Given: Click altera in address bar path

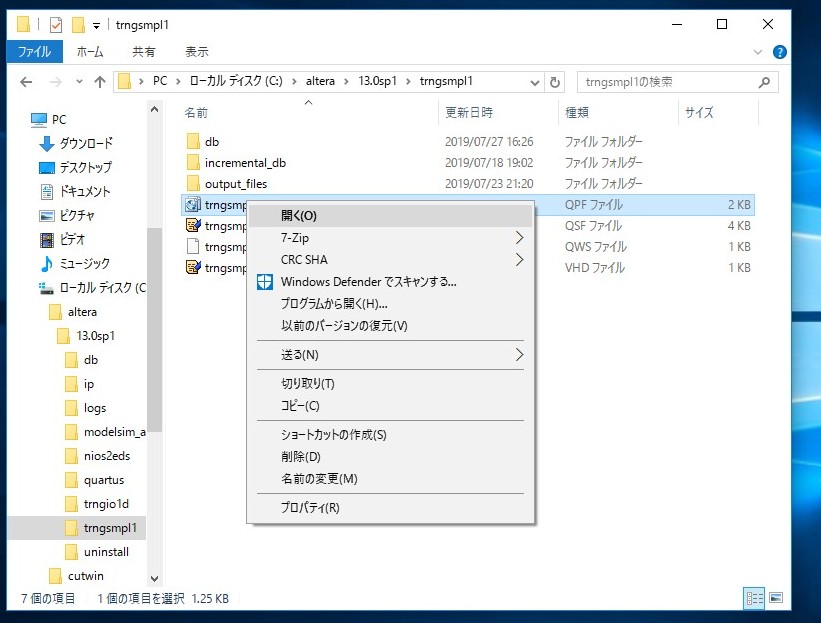Looking at the screenshot, I should pyautogui.click(x=320, y=82).
